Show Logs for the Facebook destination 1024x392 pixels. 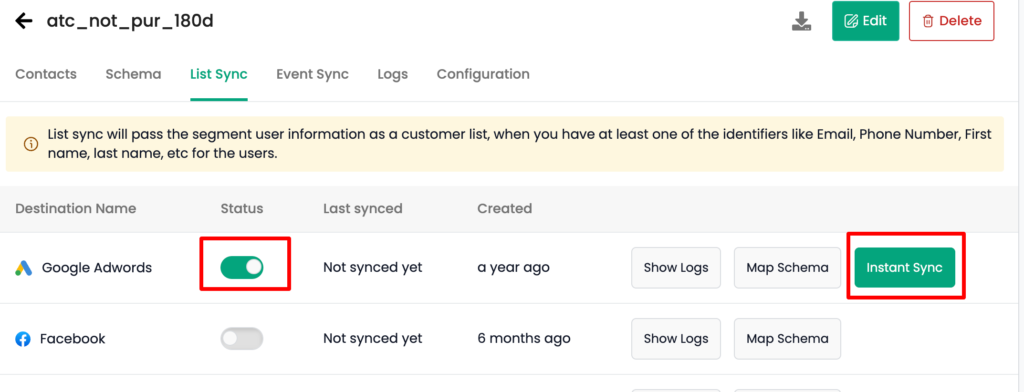click(x=676, y=338)
